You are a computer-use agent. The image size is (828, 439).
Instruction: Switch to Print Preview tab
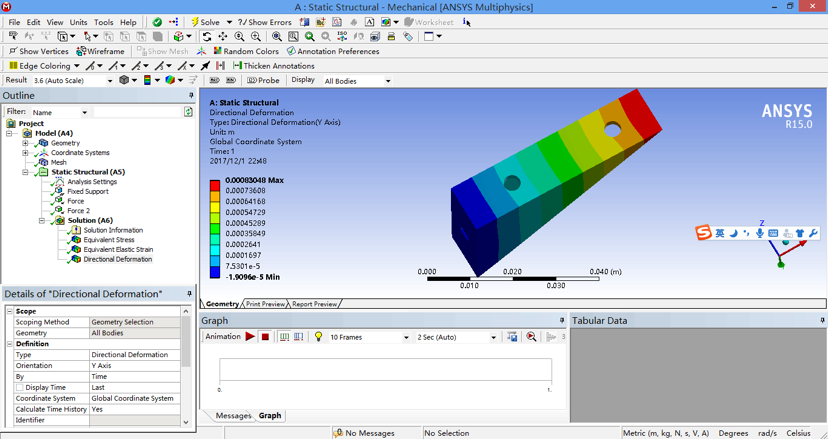click(265, 304)
